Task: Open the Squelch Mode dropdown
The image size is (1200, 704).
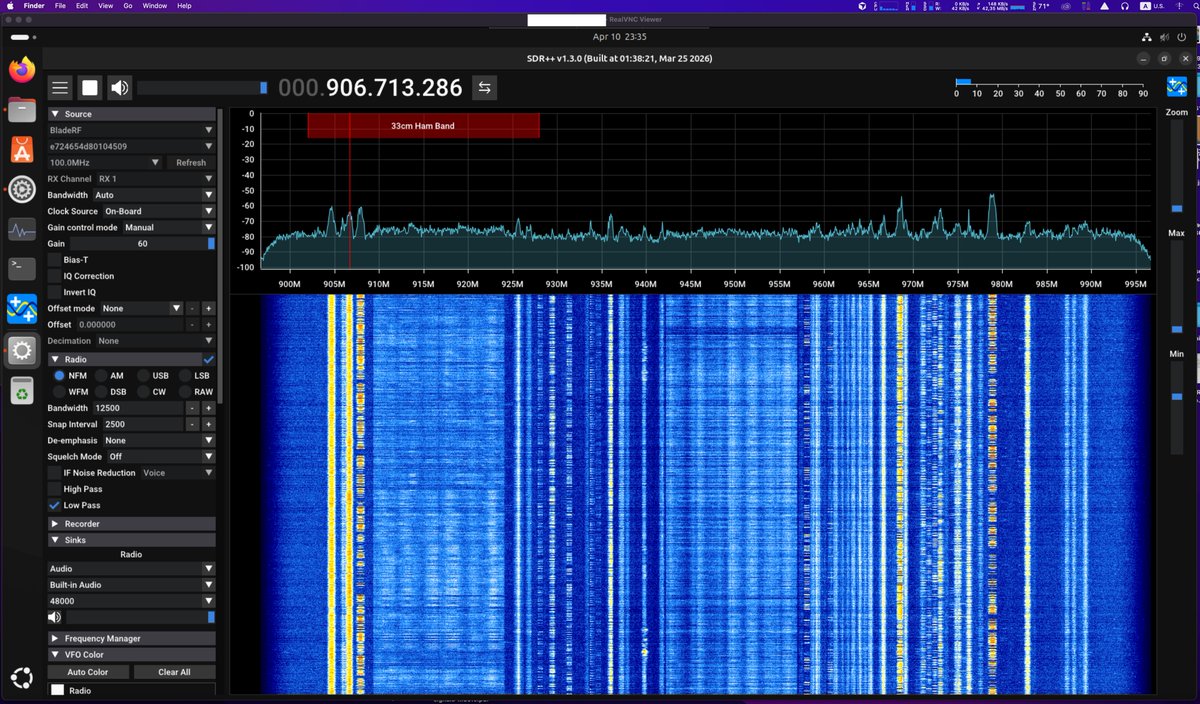Action: pos(161,456)
